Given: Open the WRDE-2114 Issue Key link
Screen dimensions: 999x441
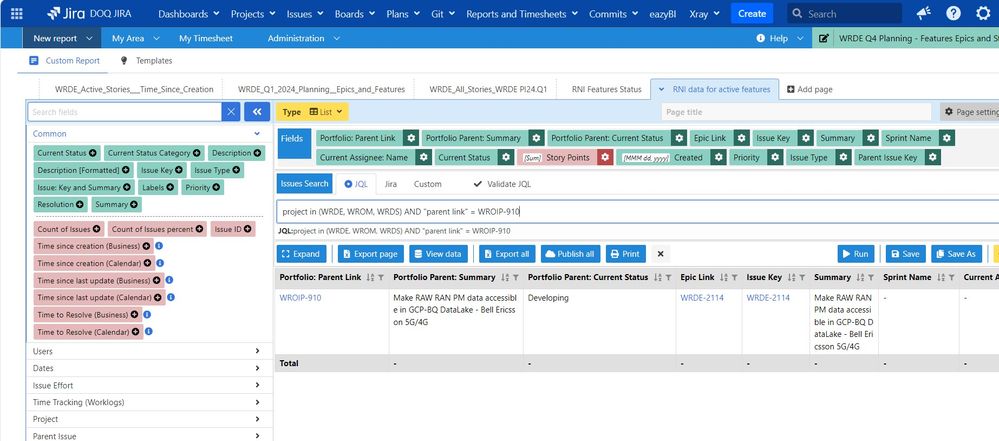Looking at the screenshot, I should pos(768,298).
